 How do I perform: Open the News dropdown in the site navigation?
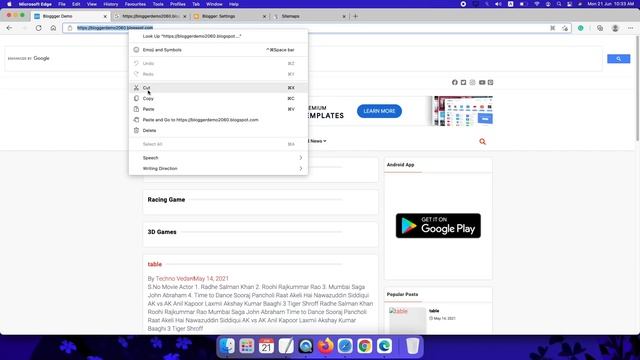(318, 141)
